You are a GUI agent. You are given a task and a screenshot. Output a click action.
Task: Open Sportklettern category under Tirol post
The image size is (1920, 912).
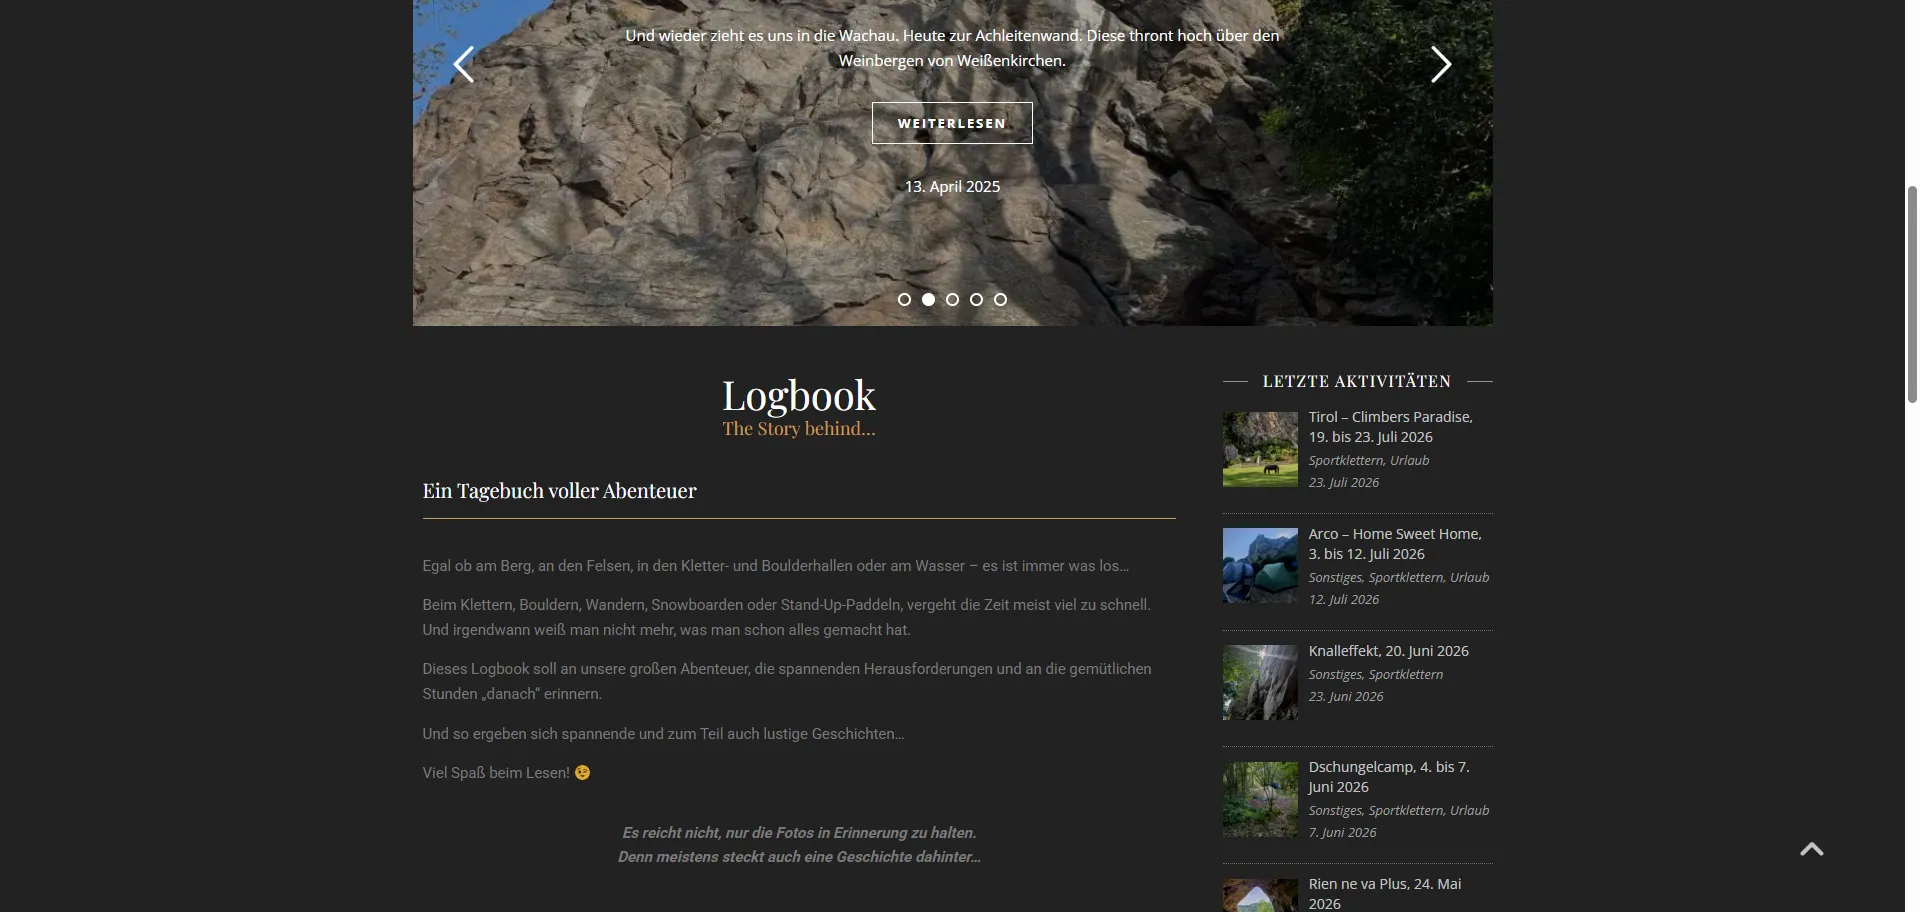1346,461
